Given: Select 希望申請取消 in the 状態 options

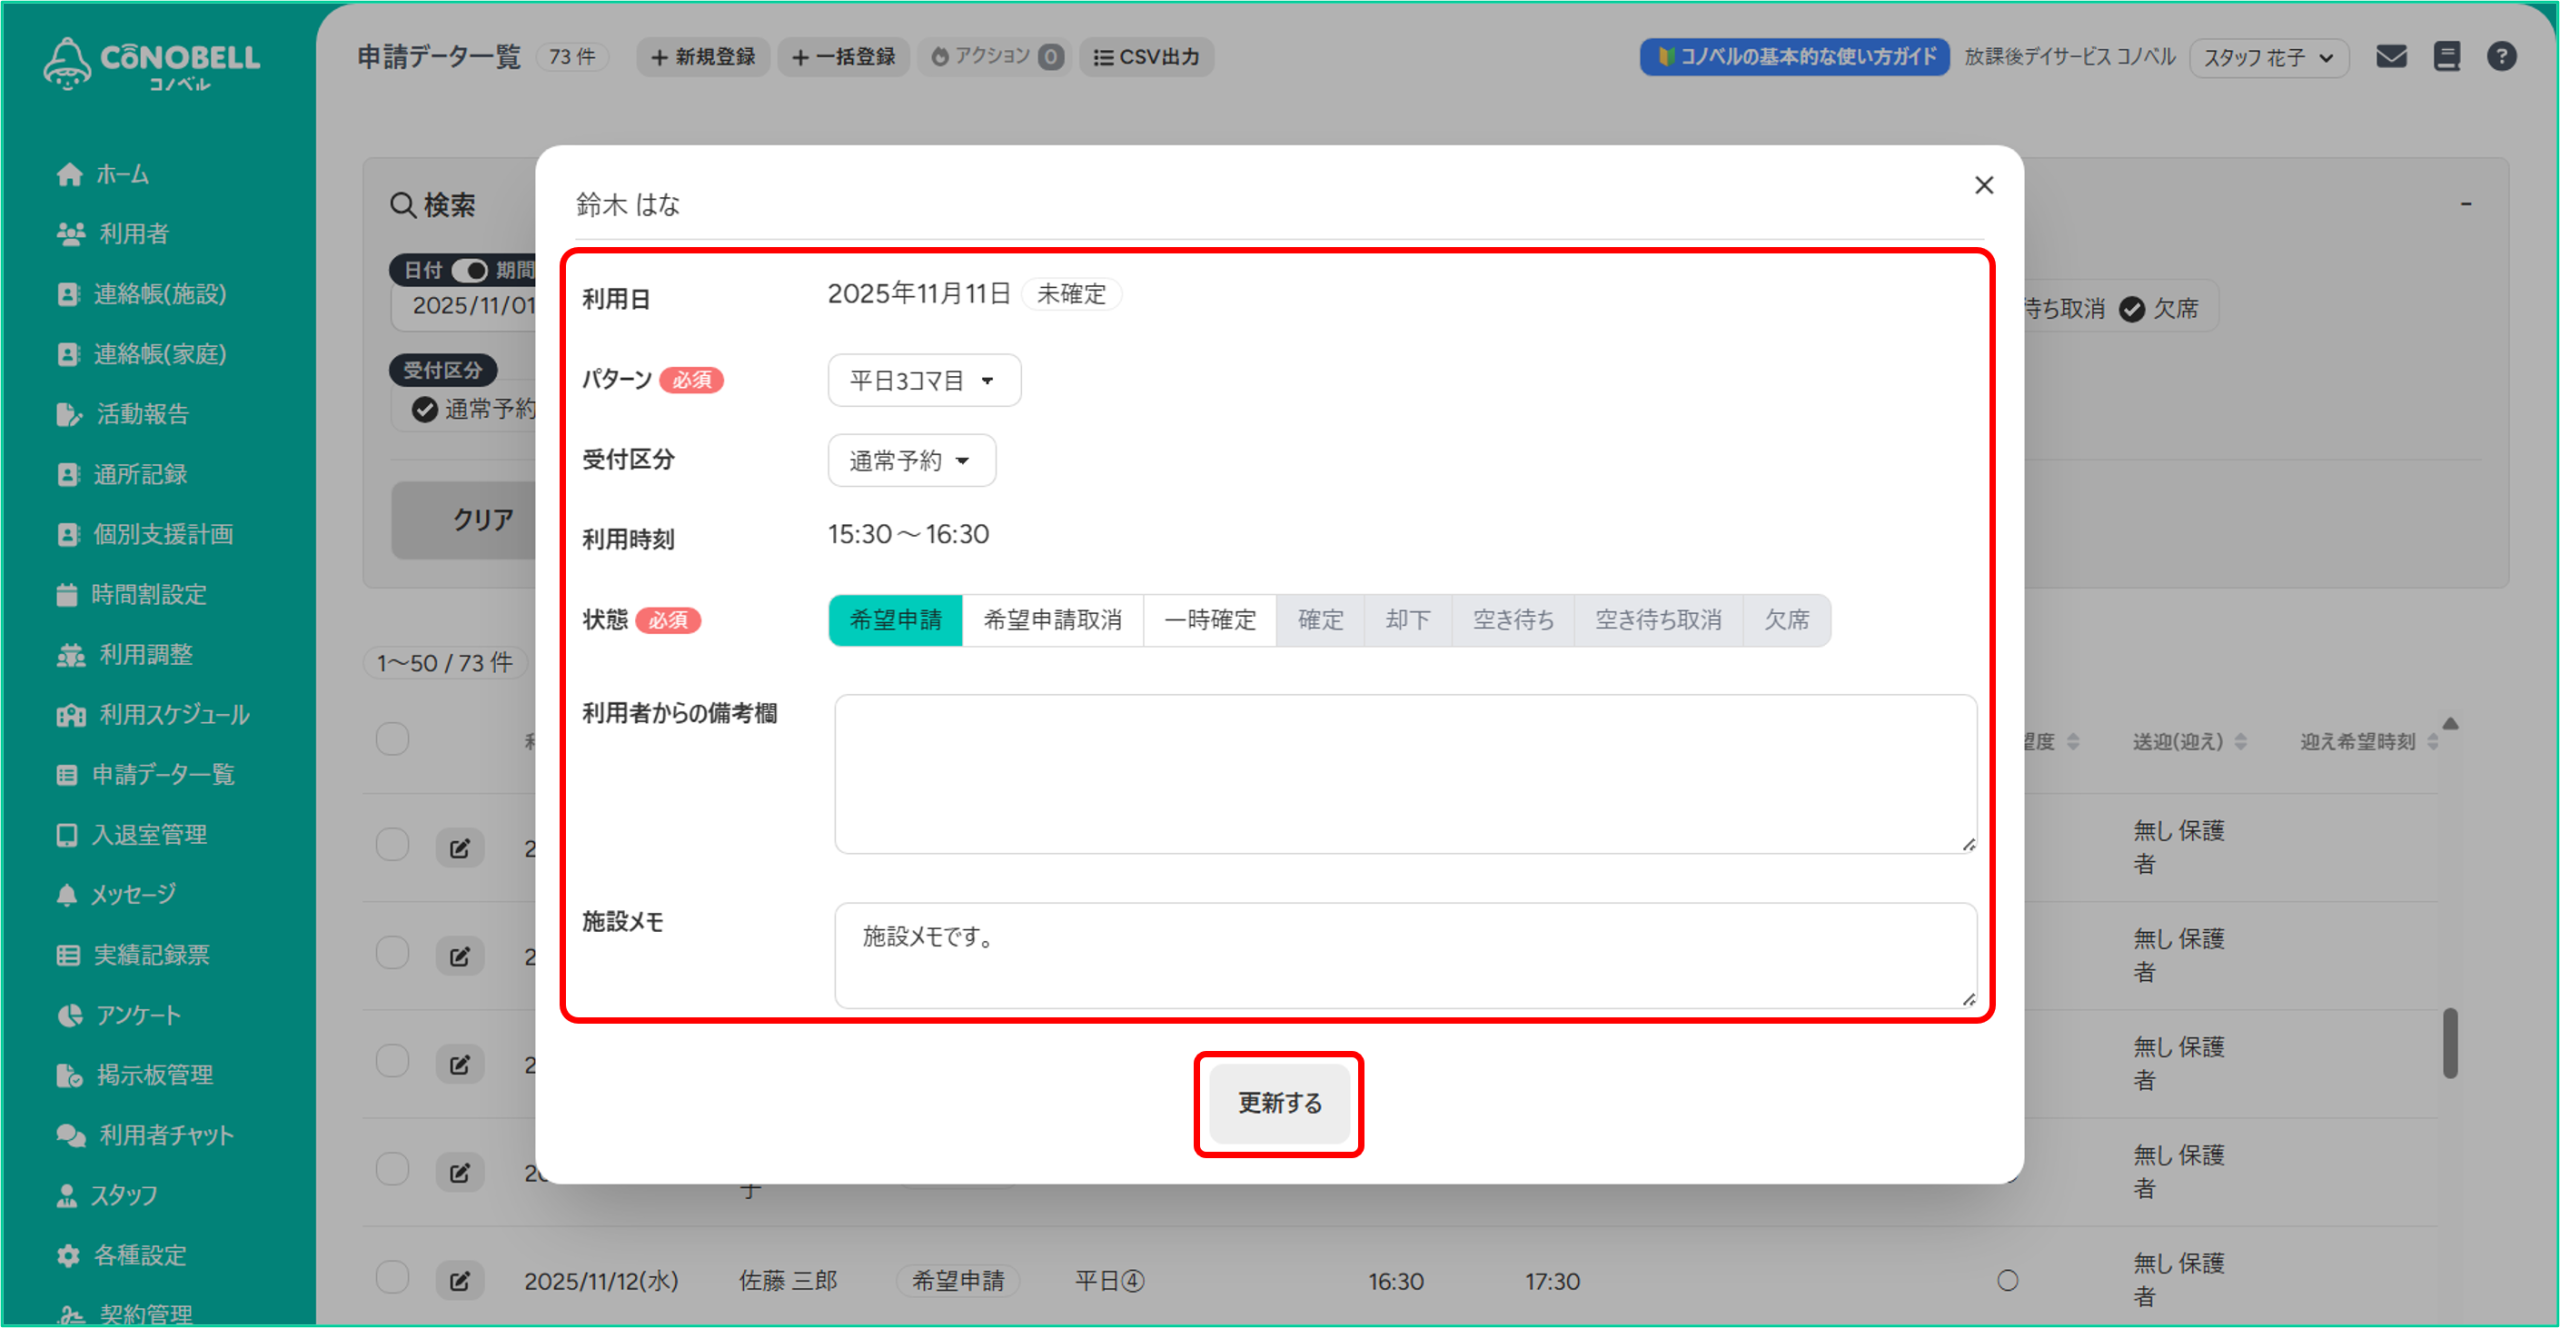Looking at the screenshot, I should coord(1052,620).
